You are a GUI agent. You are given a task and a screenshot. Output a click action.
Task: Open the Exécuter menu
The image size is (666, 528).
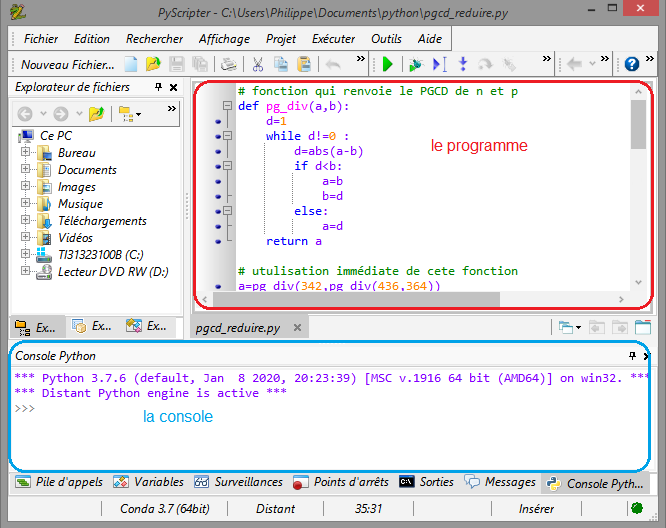333,39
